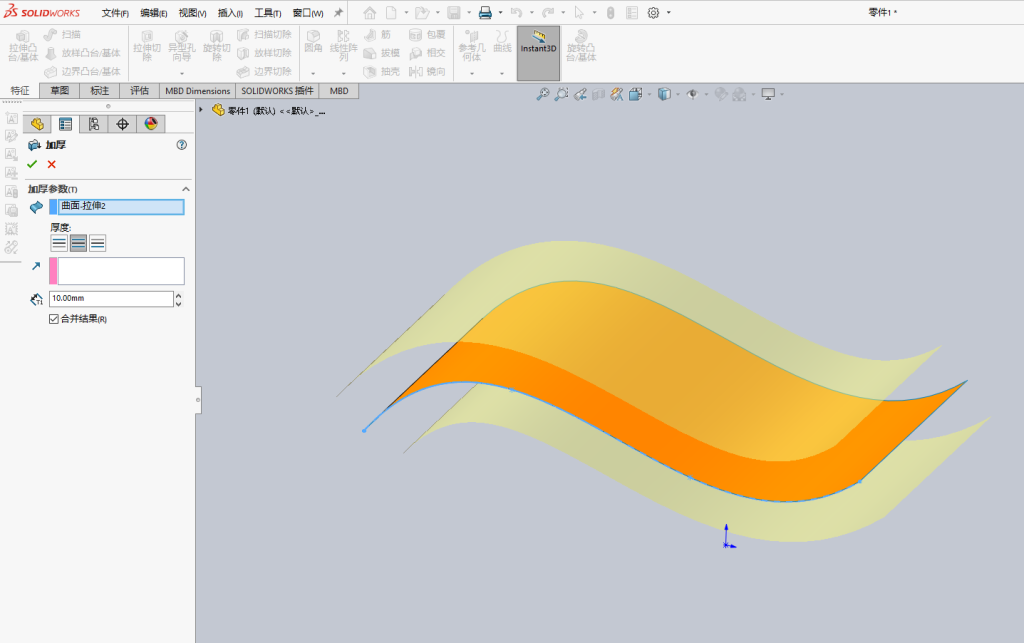Select the middle both-sides 厚度 button

[x=78, y=243]
